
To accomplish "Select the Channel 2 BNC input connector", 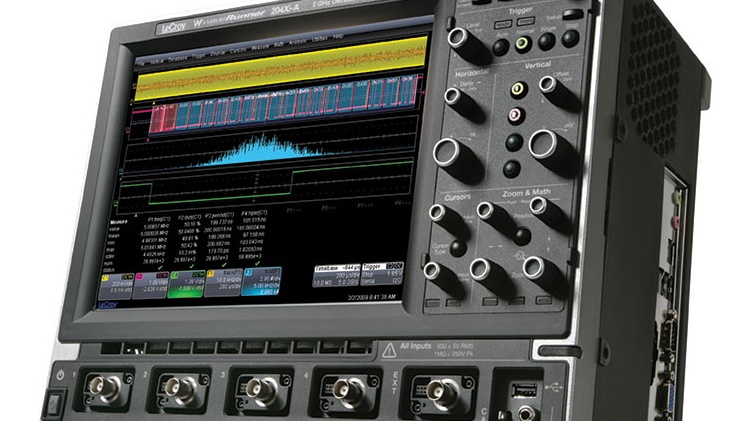I will pos(180,388).
